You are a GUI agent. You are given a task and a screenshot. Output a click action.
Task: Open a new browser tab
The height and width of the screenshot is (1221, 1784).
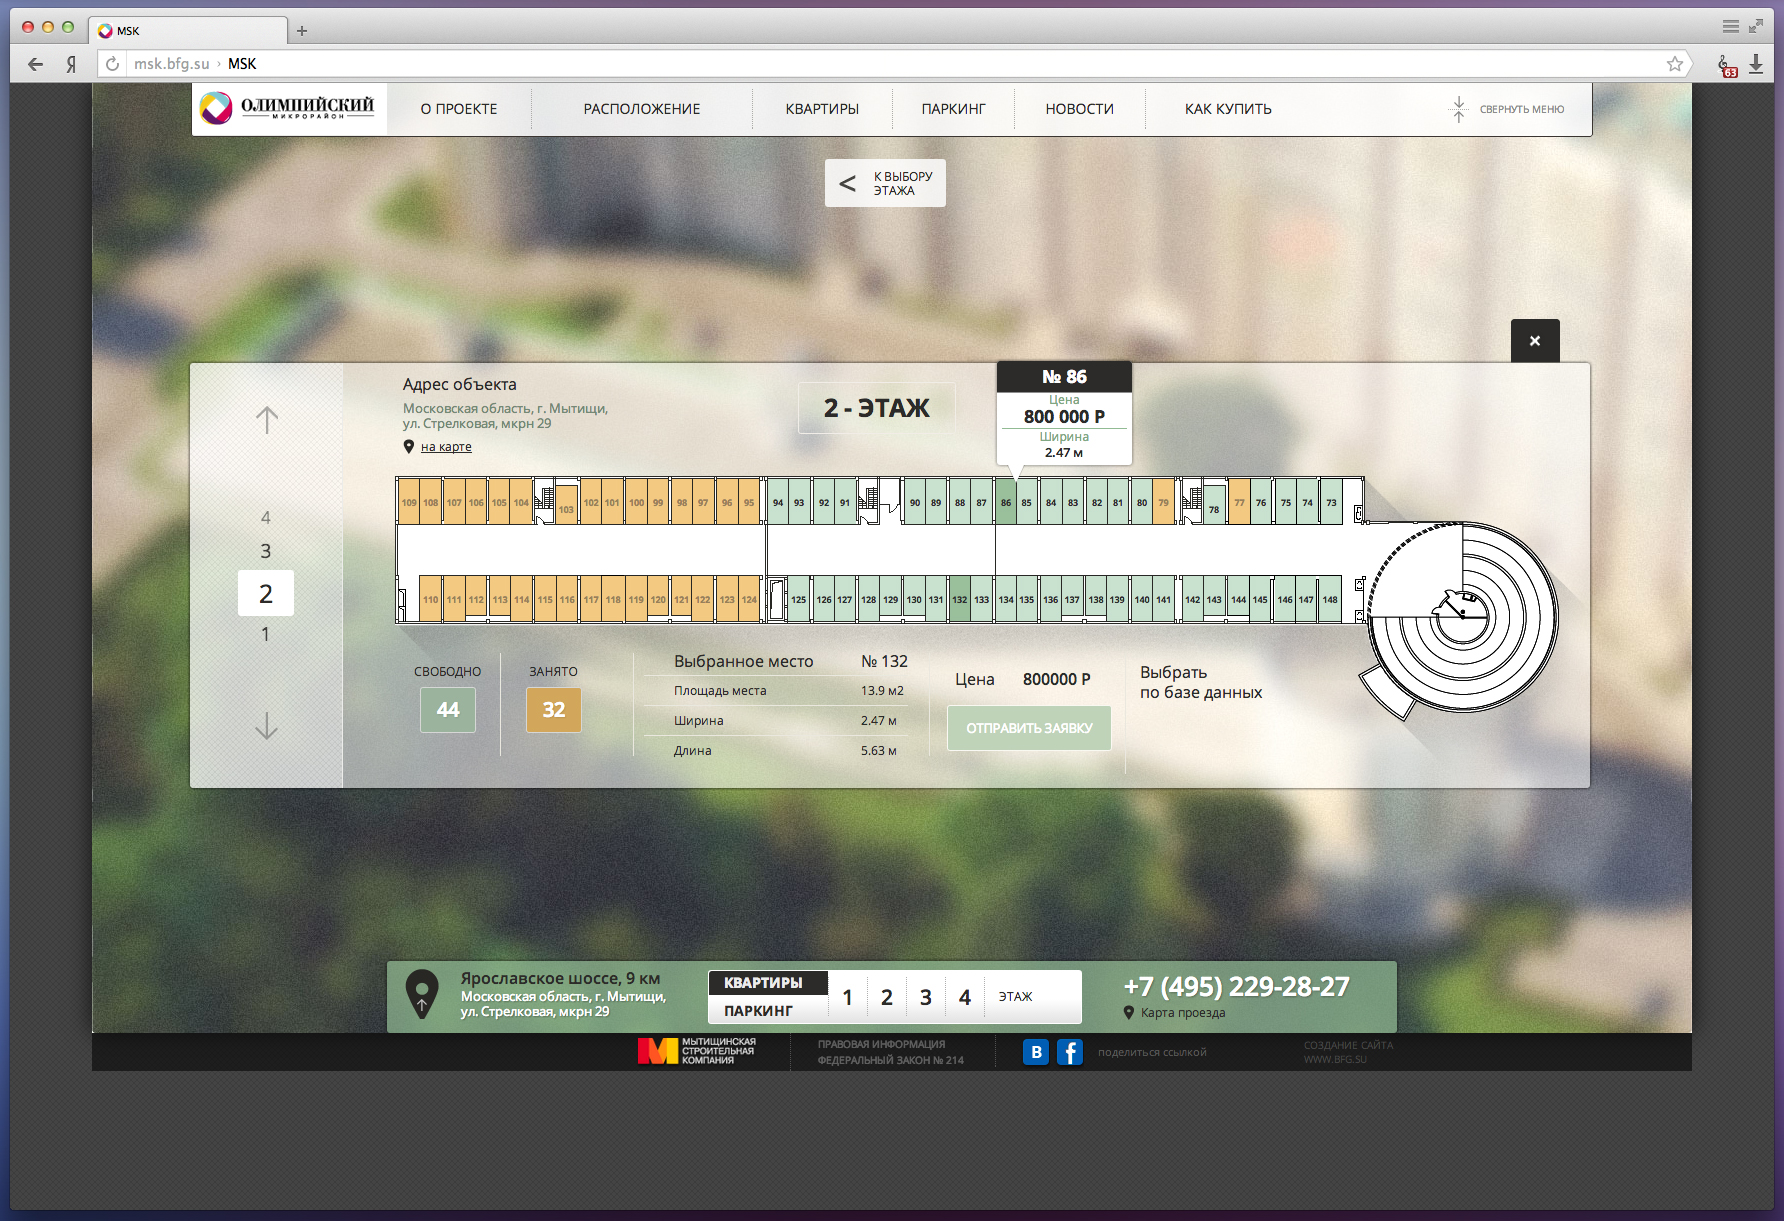302,31
